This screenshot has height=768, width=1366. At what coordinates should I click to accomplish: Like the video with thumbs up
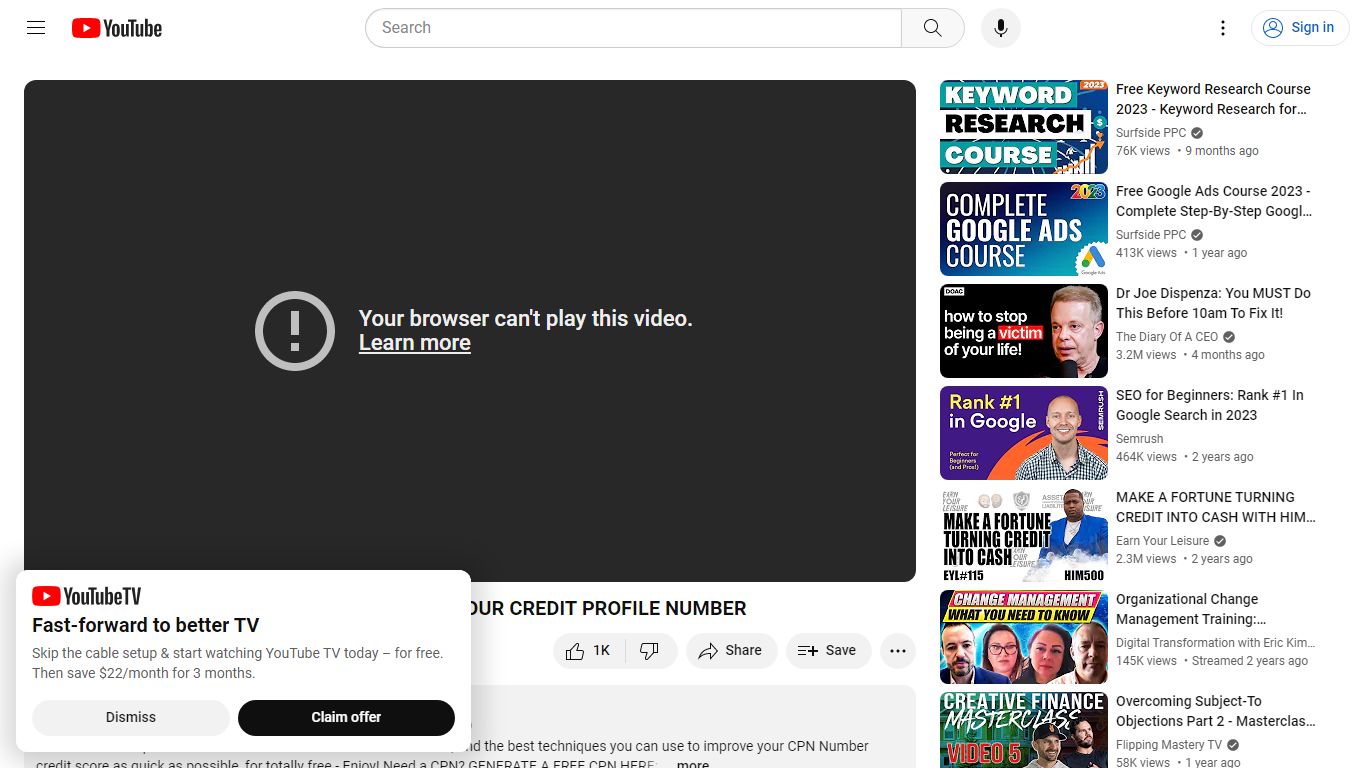point(589,651)
